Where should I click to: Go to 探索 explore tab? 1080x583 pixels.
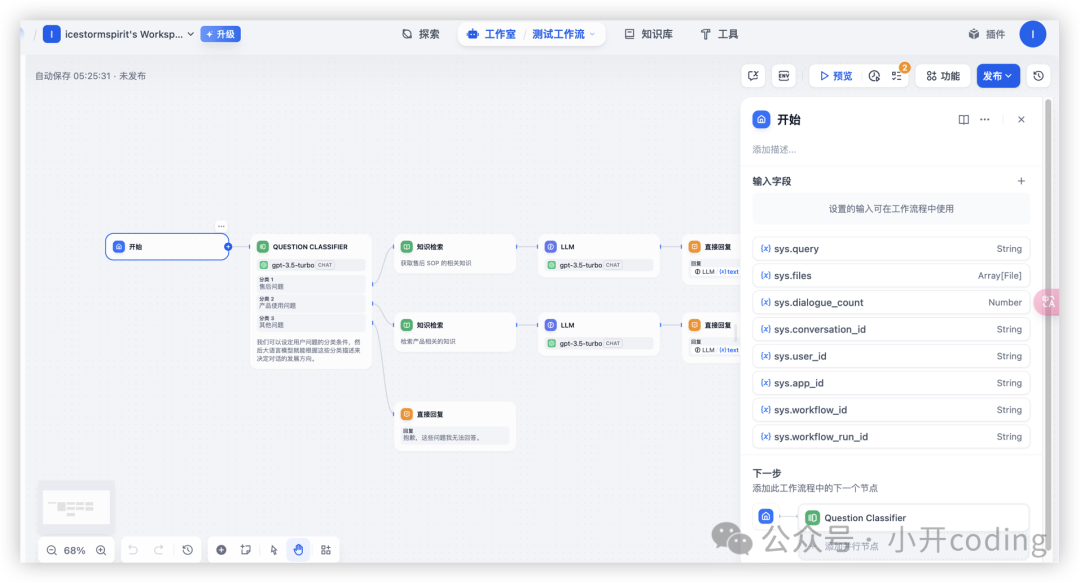pos(421,34)
